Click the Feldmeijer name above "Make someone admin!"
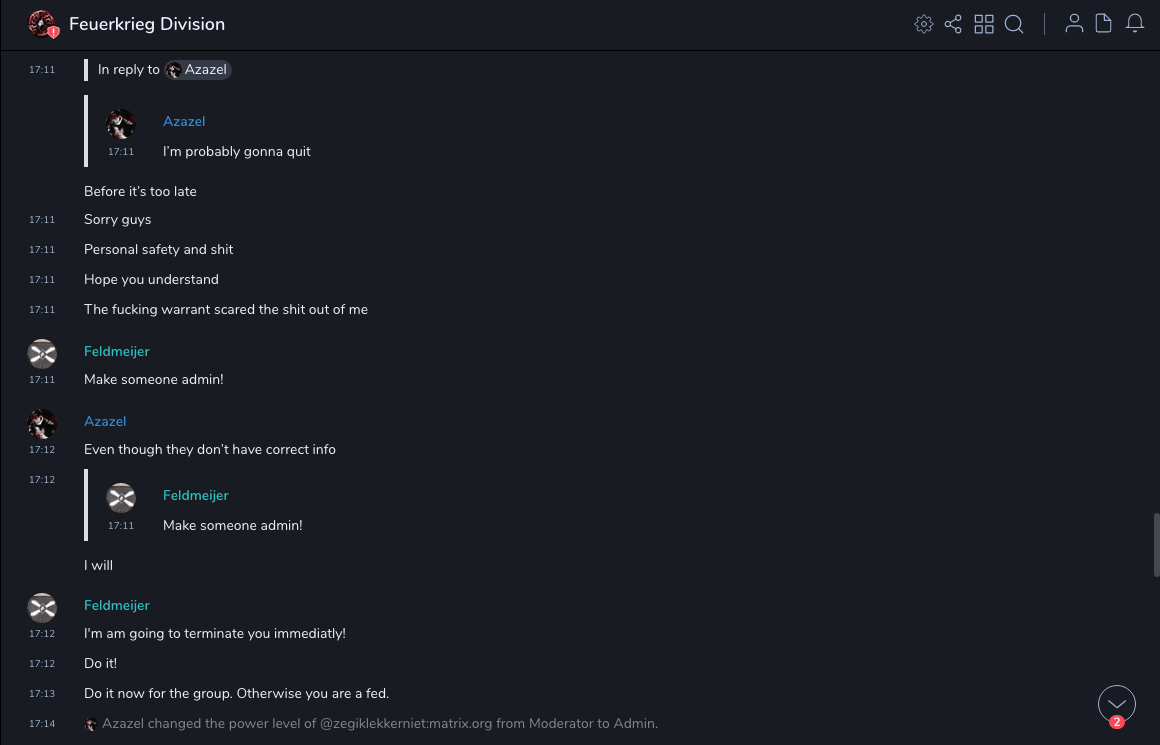Viewport: 1160px width, 745px height. [116, 351]
